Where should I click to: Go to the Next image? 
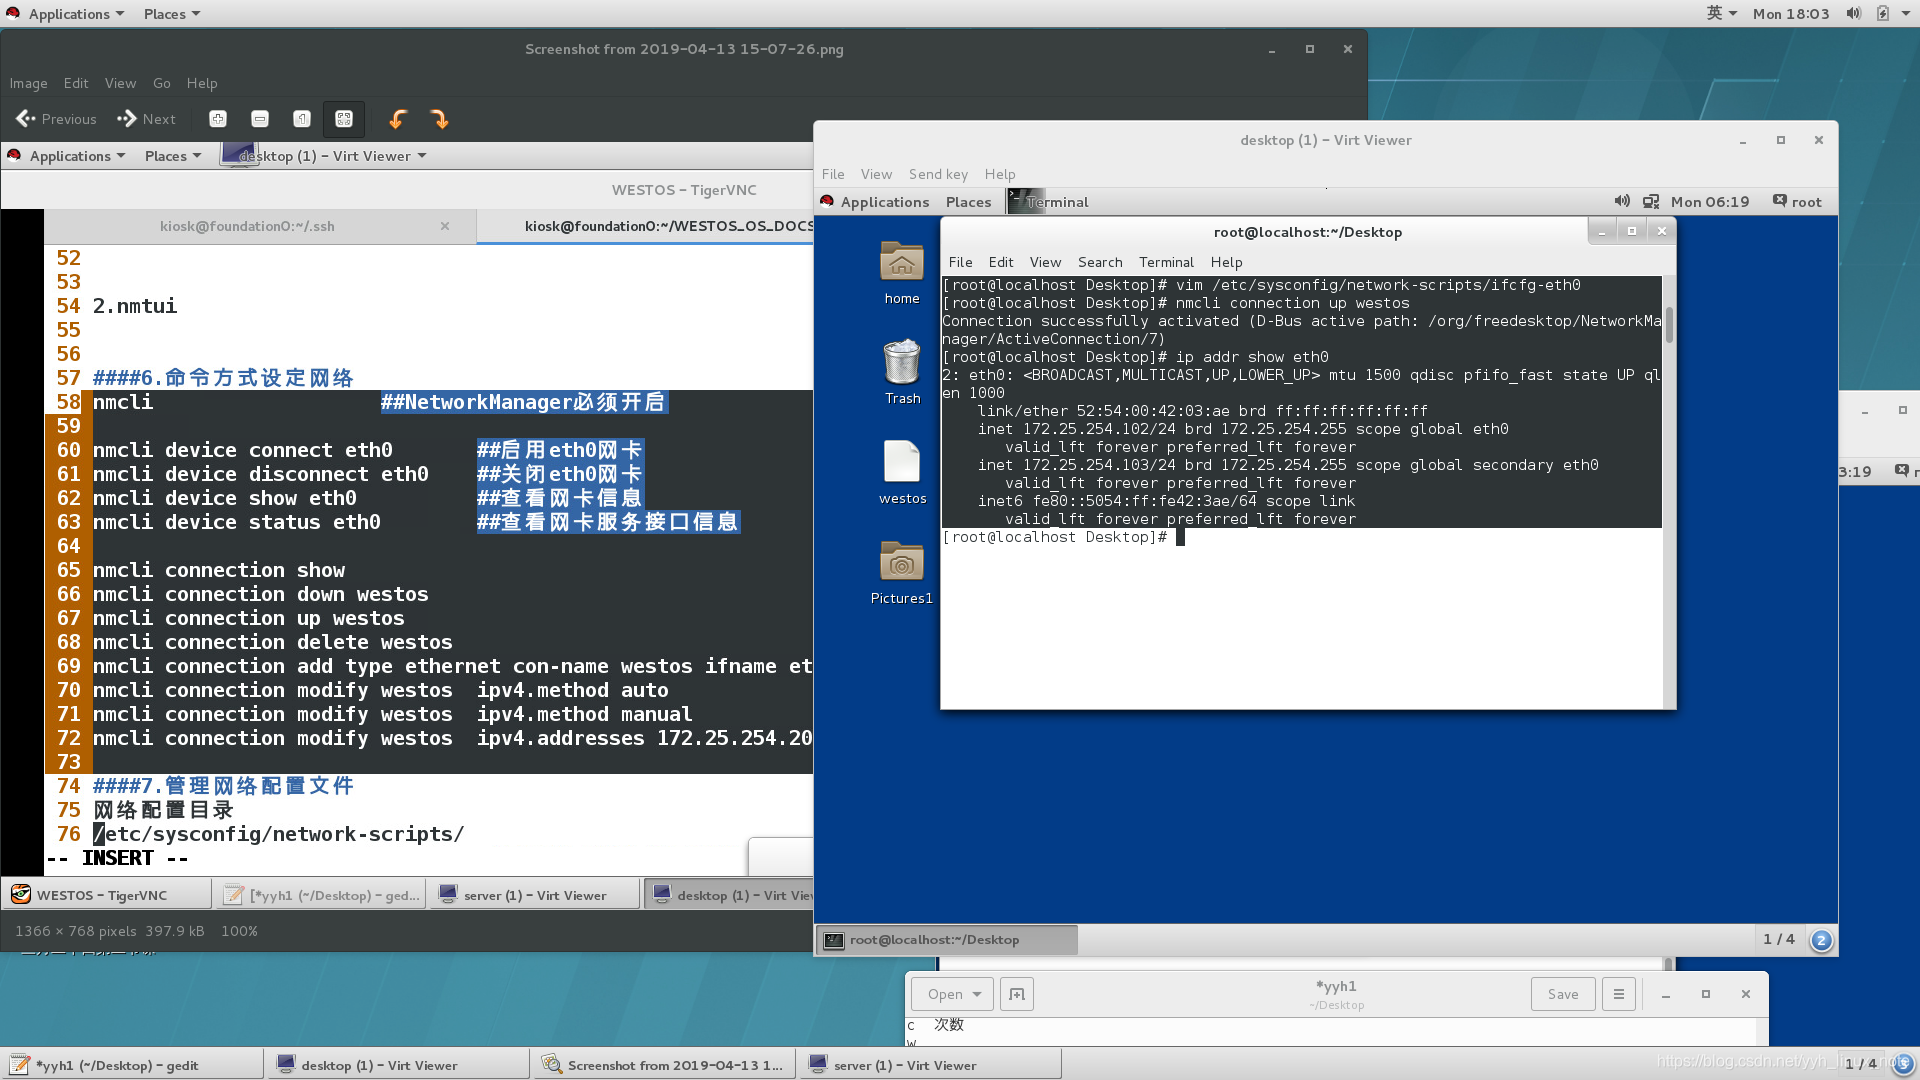(x=147, y=119)
